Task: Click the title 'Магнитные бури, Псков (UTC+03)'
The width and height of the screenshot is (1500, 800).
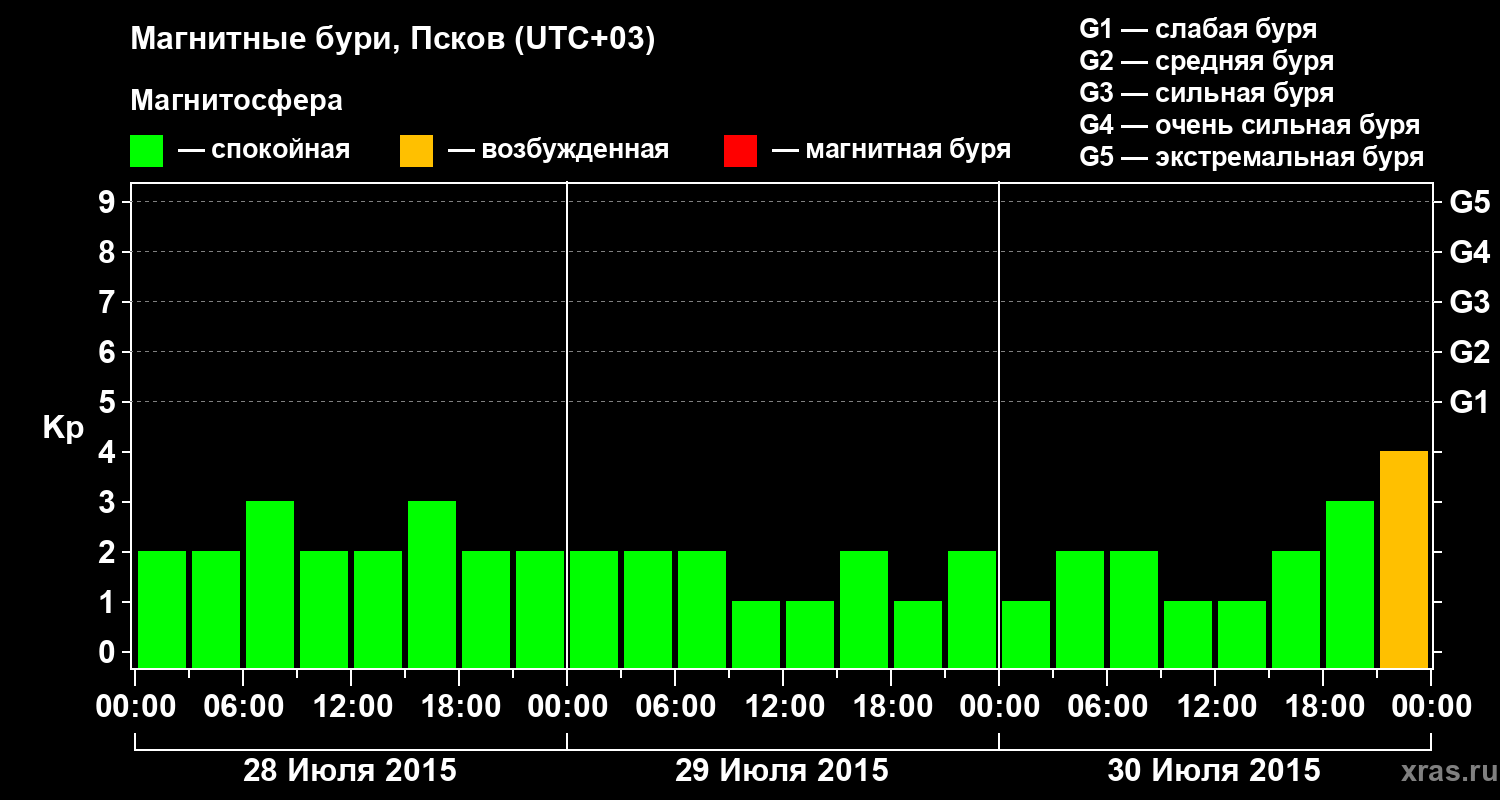Action: pyautogui.click(x=393, y=41)
